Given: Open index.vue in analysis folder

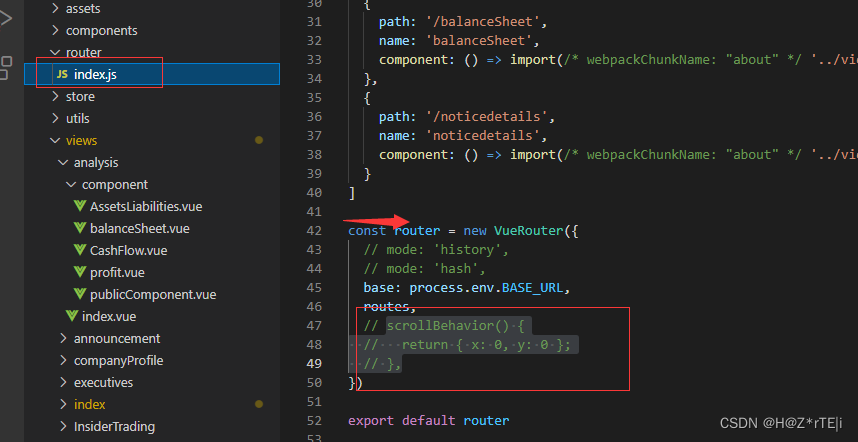Looking at the screenshot, I should (109, 316).
